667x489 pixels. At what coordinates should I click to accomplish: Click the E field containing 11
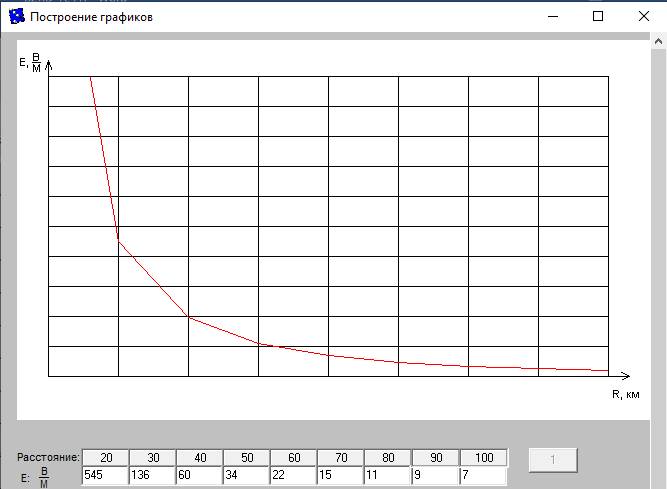pos(388,475)
